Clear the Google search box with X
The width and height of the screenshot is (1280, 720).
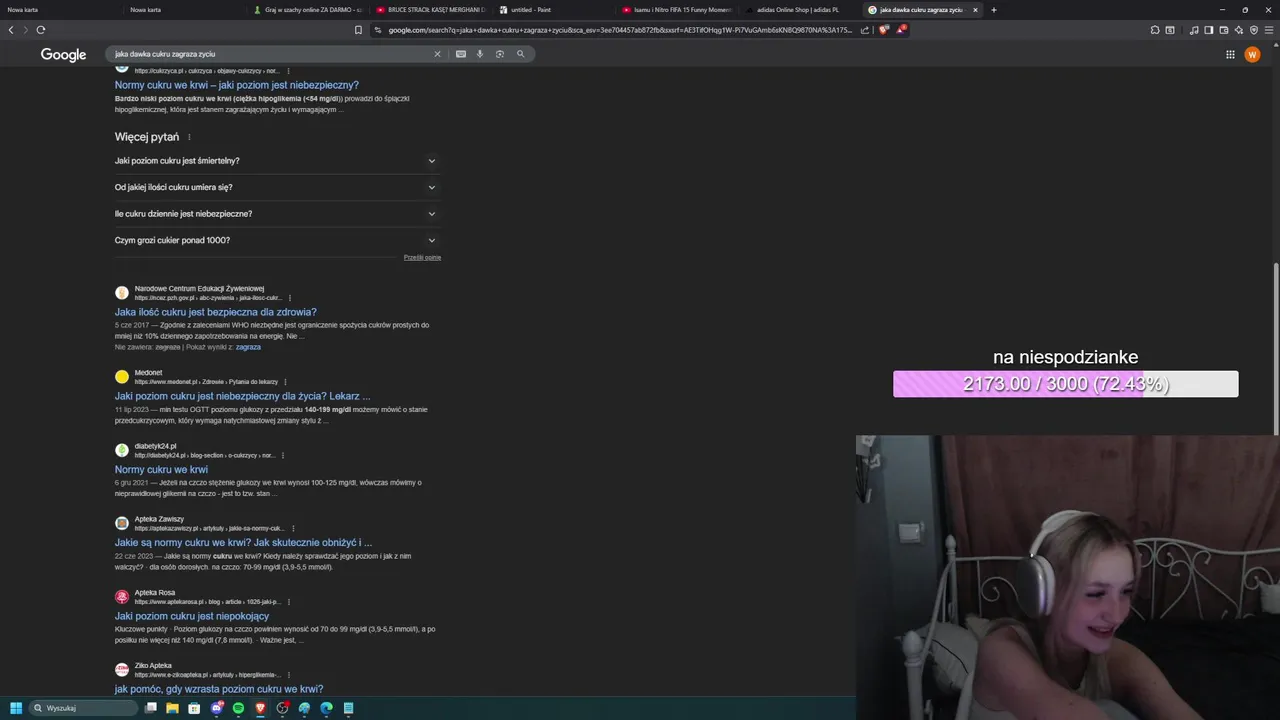point(437,54)
